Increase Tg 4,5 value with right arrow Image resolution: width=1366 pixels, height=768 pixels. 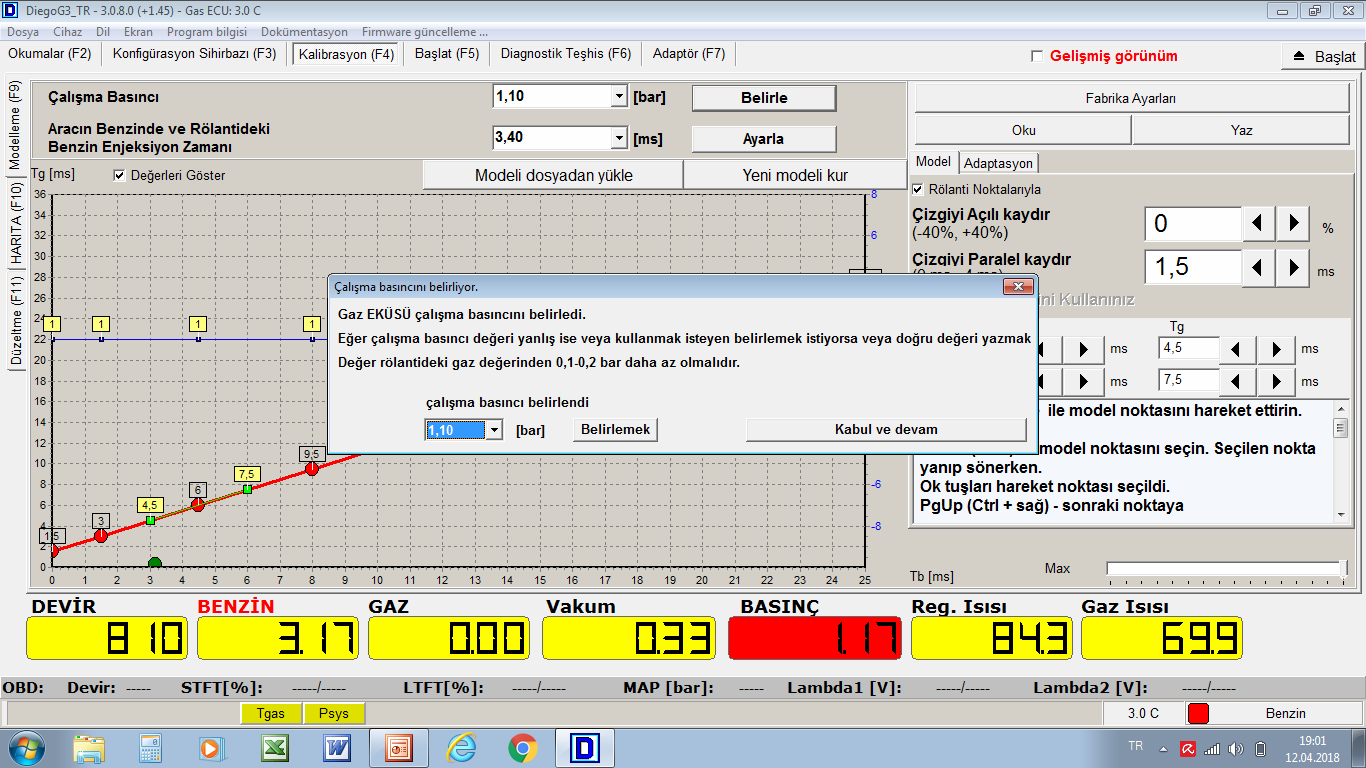point(1277,349)
